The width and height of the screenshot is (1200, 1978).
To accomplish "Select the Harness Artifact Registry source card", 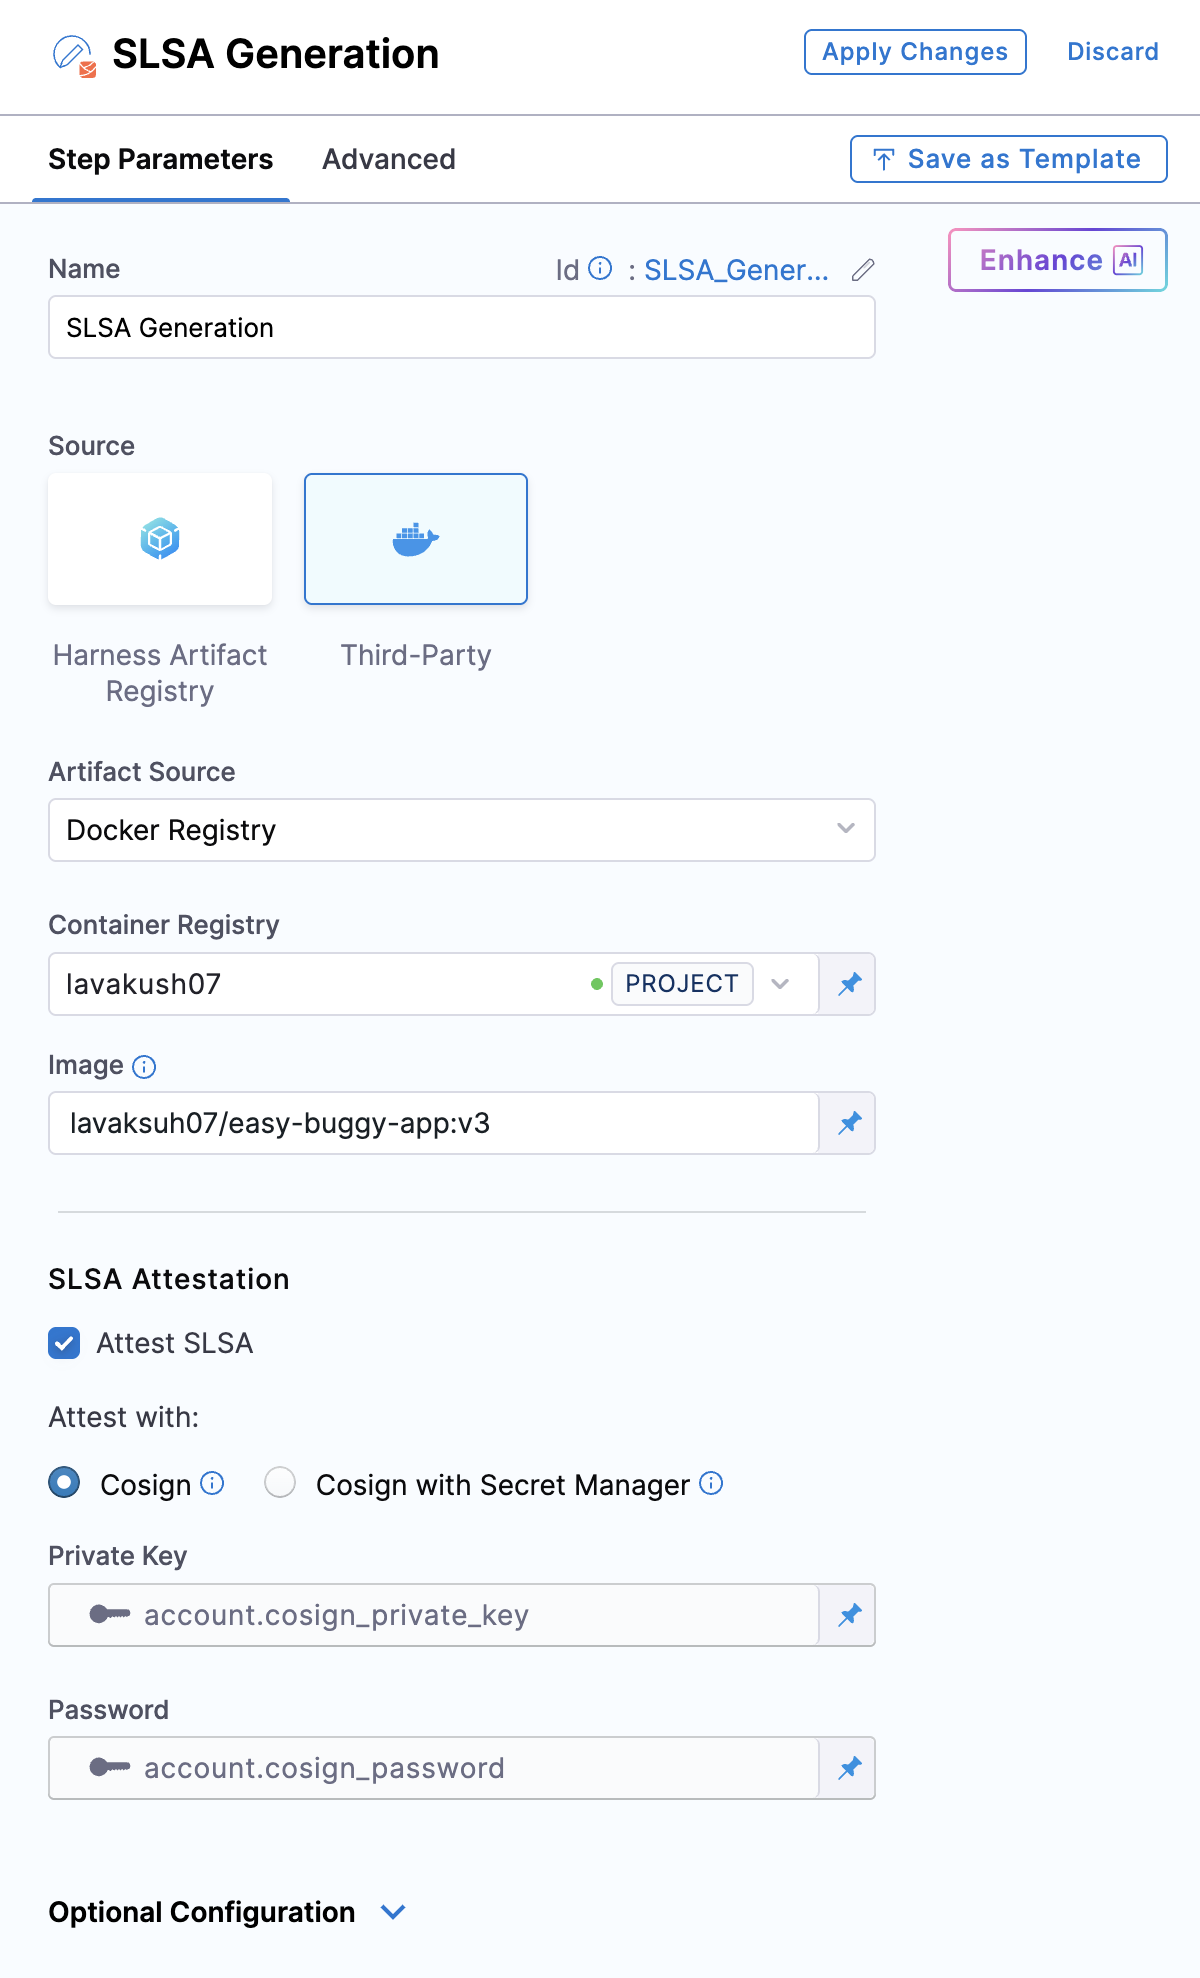I will click(160, 539).
